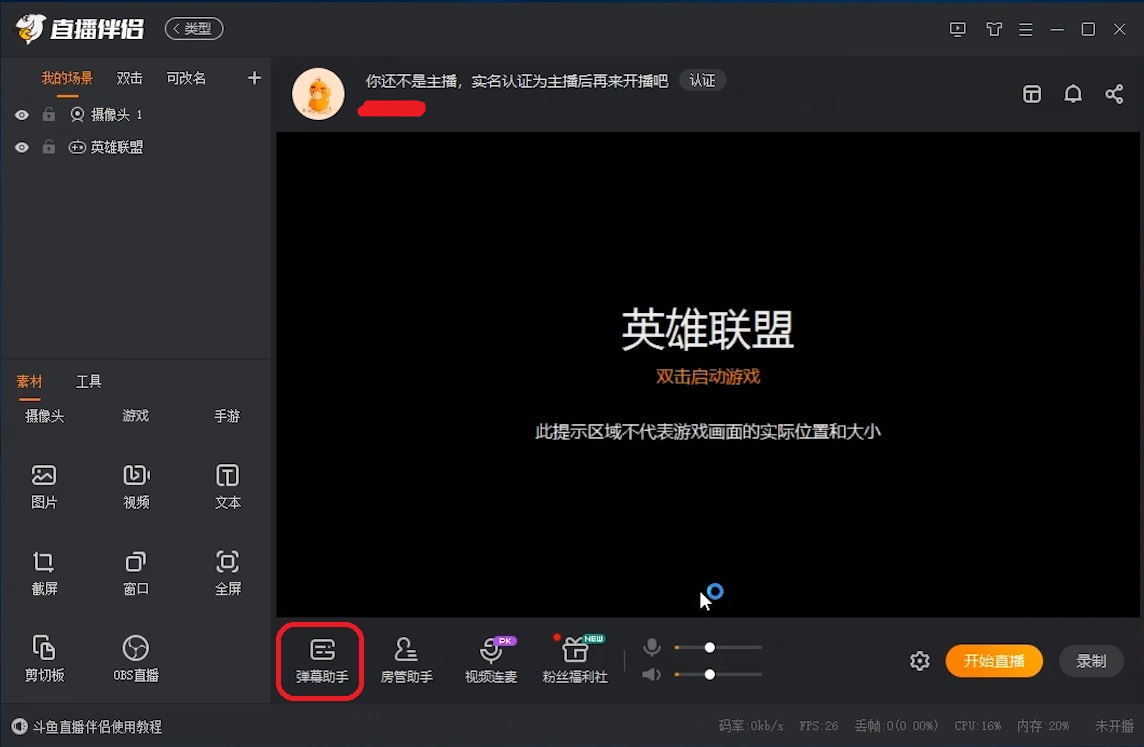Screen dimensions: 1144x747
Task: Open the hamburger menu in title bar
Action: click(x=1025, y=29)
